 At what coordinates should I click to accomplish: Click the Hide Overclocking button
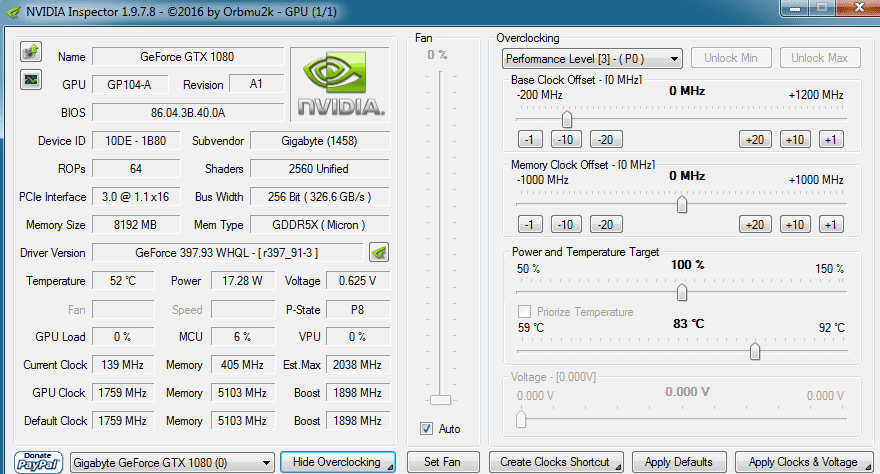(338, 462)
